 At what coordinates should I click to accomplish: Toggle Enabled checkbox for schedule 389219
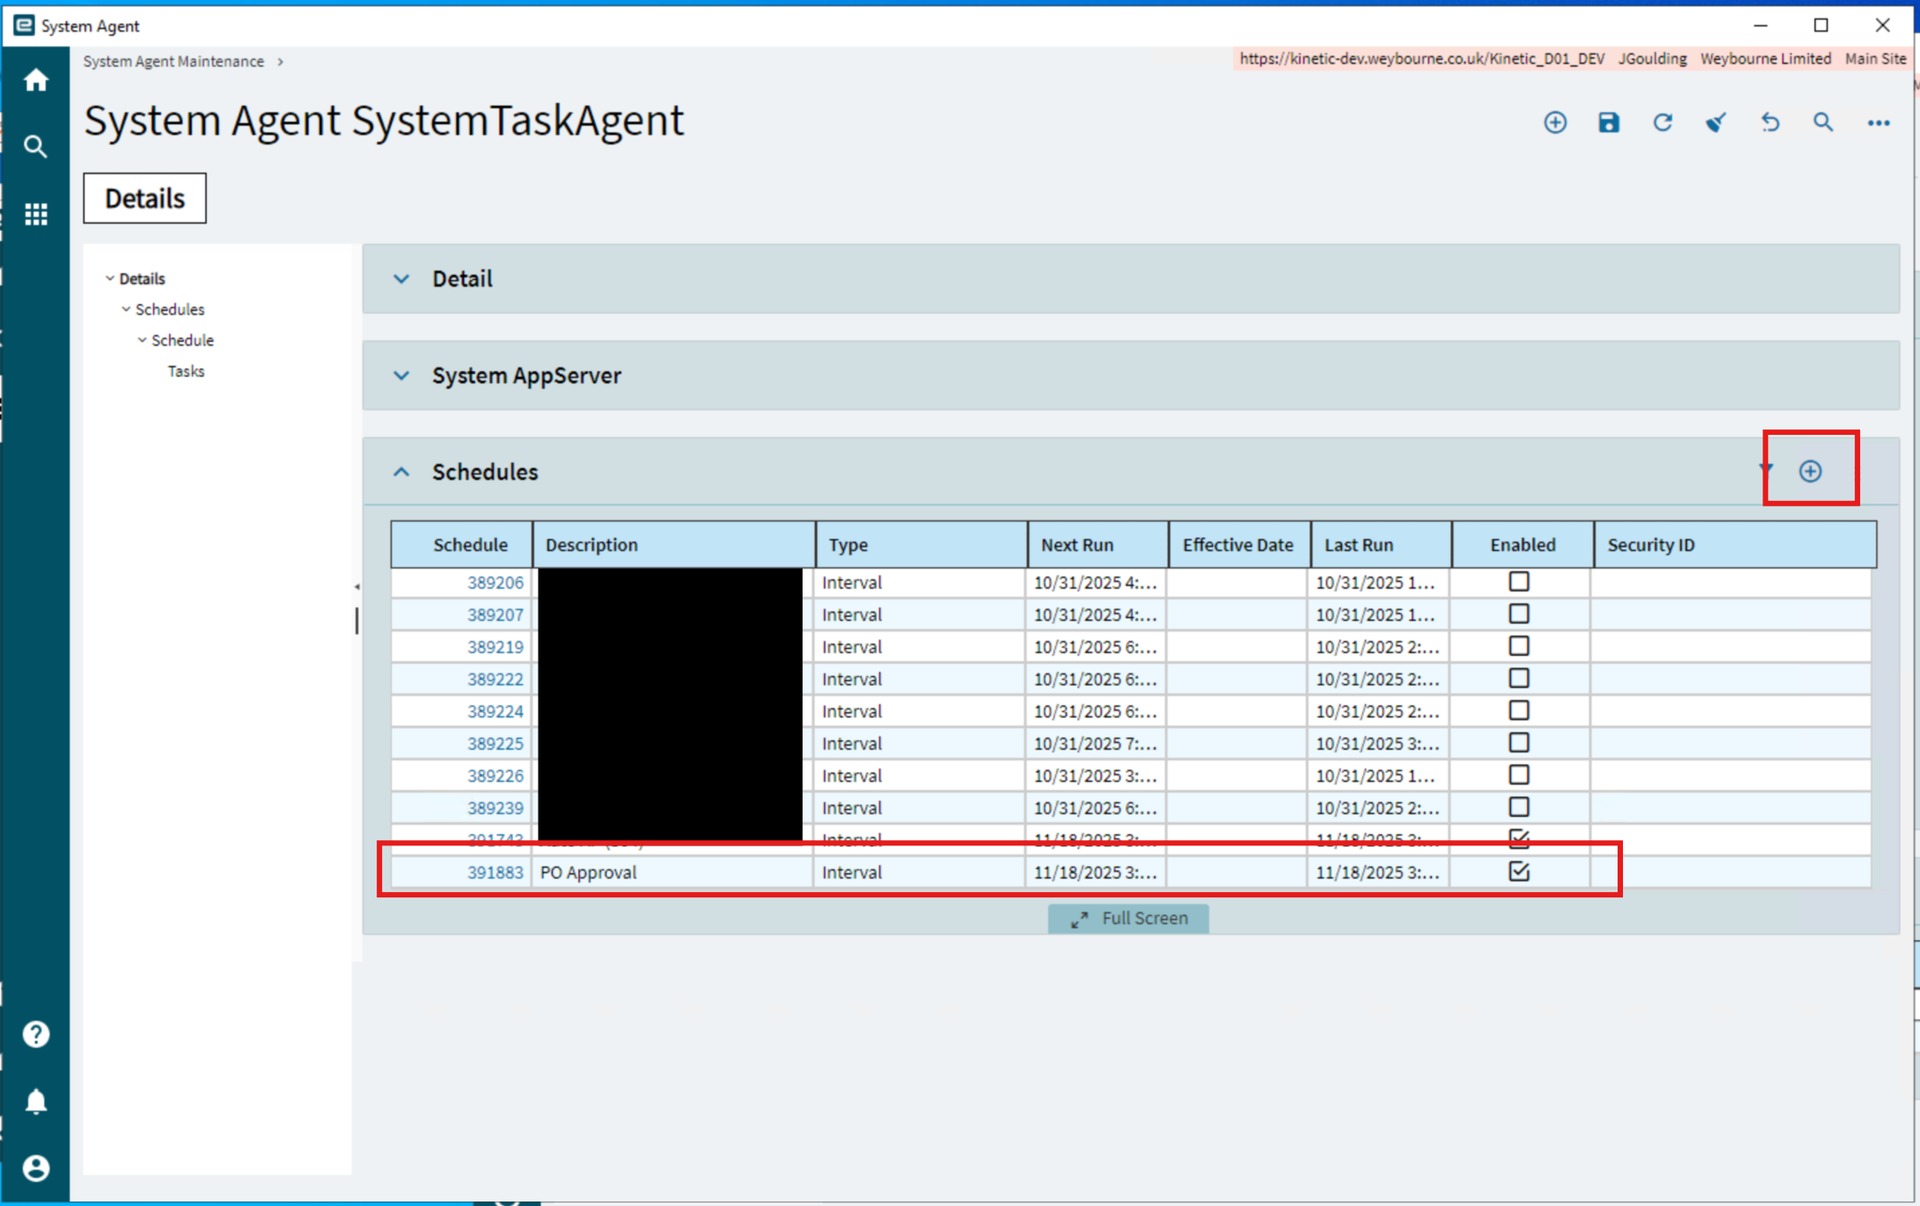coord(1519,646)
